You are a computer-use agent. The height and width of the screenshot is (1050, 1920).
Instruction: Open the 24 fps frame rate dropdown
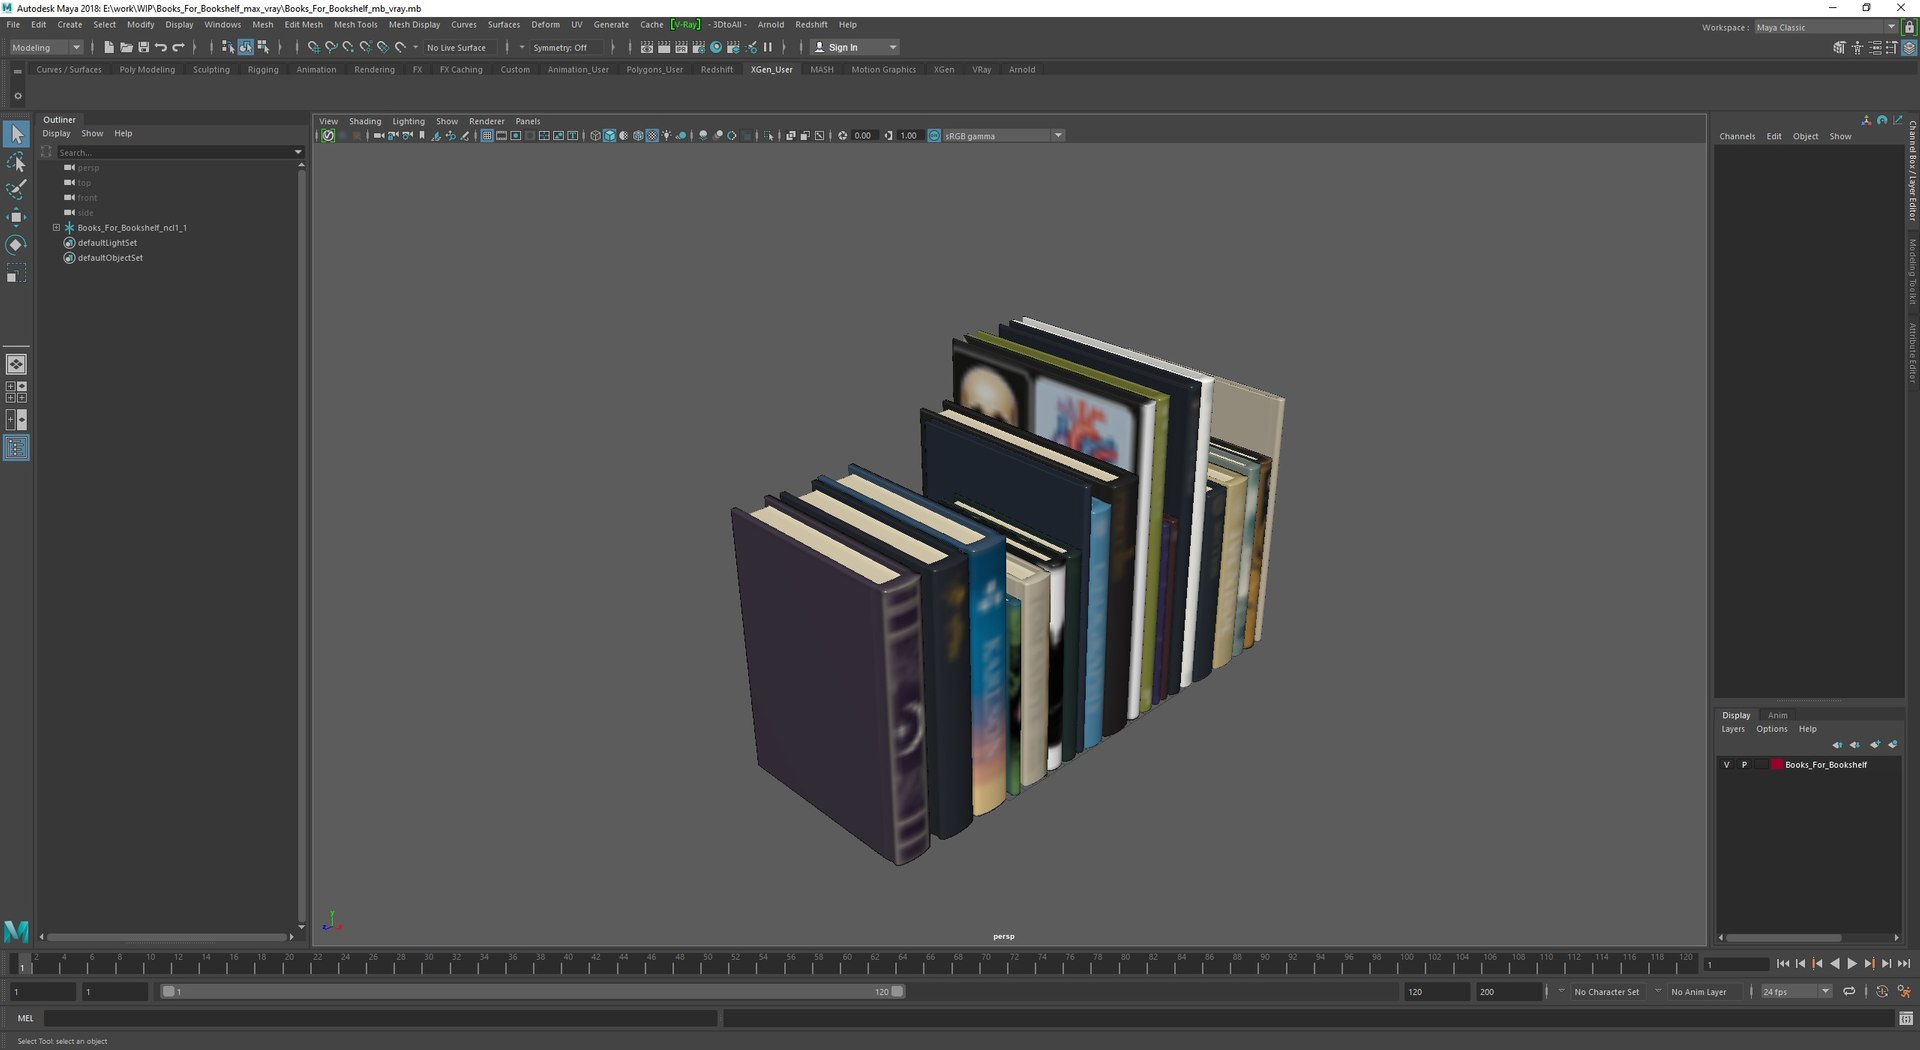point(1796,992)
